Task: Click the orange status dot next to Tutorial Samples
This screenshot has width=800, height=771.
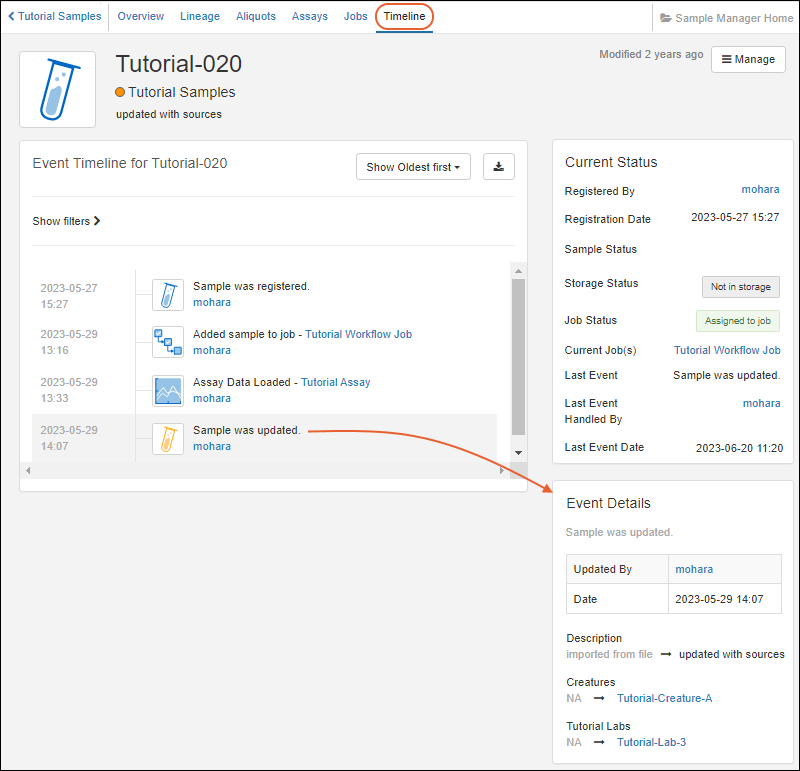Action: point(121,92)
